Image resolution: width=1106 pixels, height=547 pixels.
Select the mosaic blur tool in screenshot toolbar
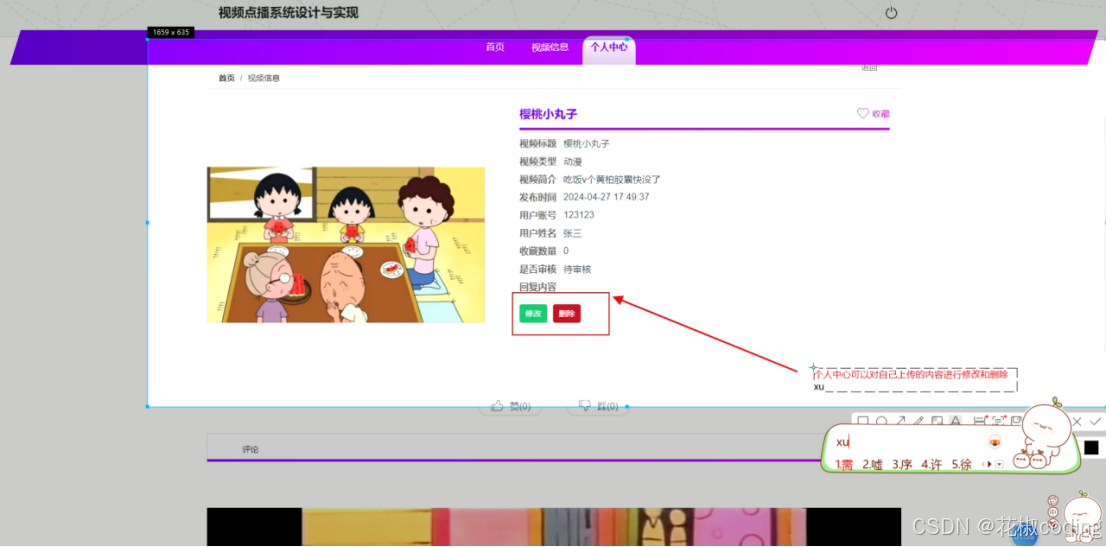point(937,421)
